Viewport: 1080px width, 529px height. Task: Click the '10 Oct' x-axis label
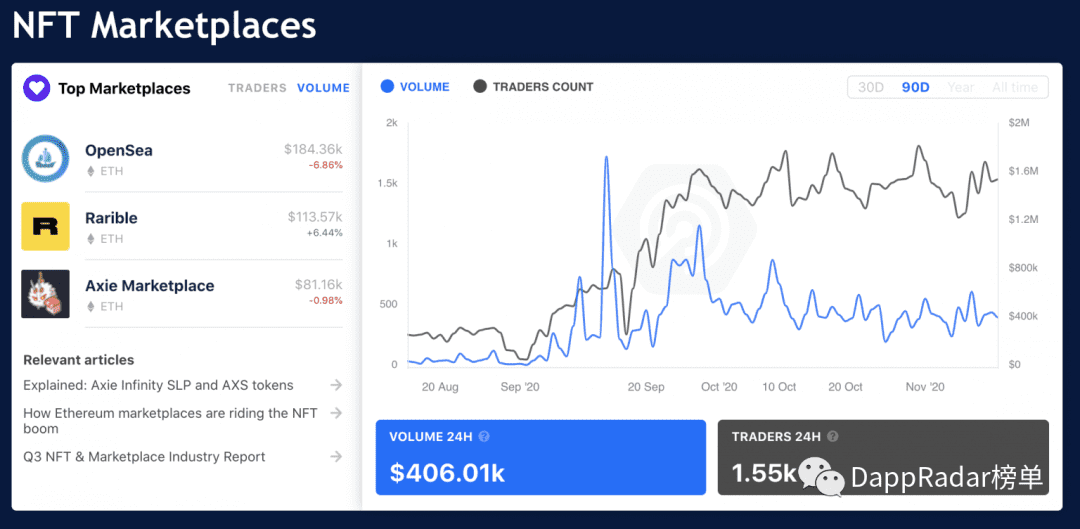[779, 387]
